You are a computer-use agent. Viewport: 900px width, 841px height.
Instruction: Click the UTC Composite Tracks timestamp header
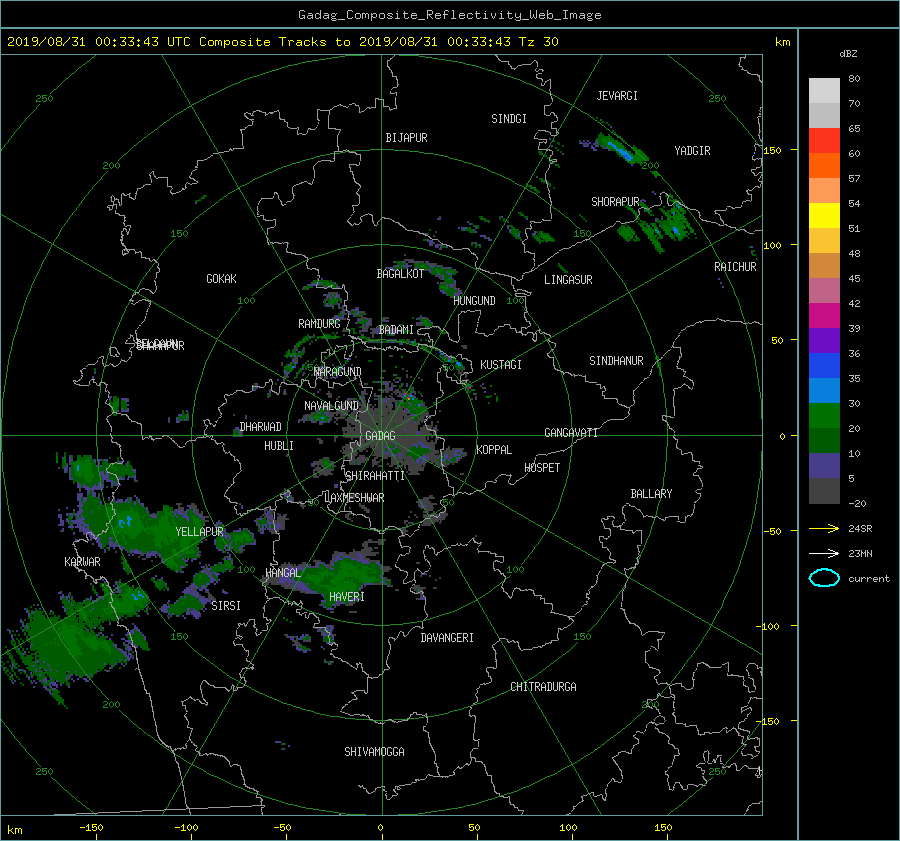point(282,42)
